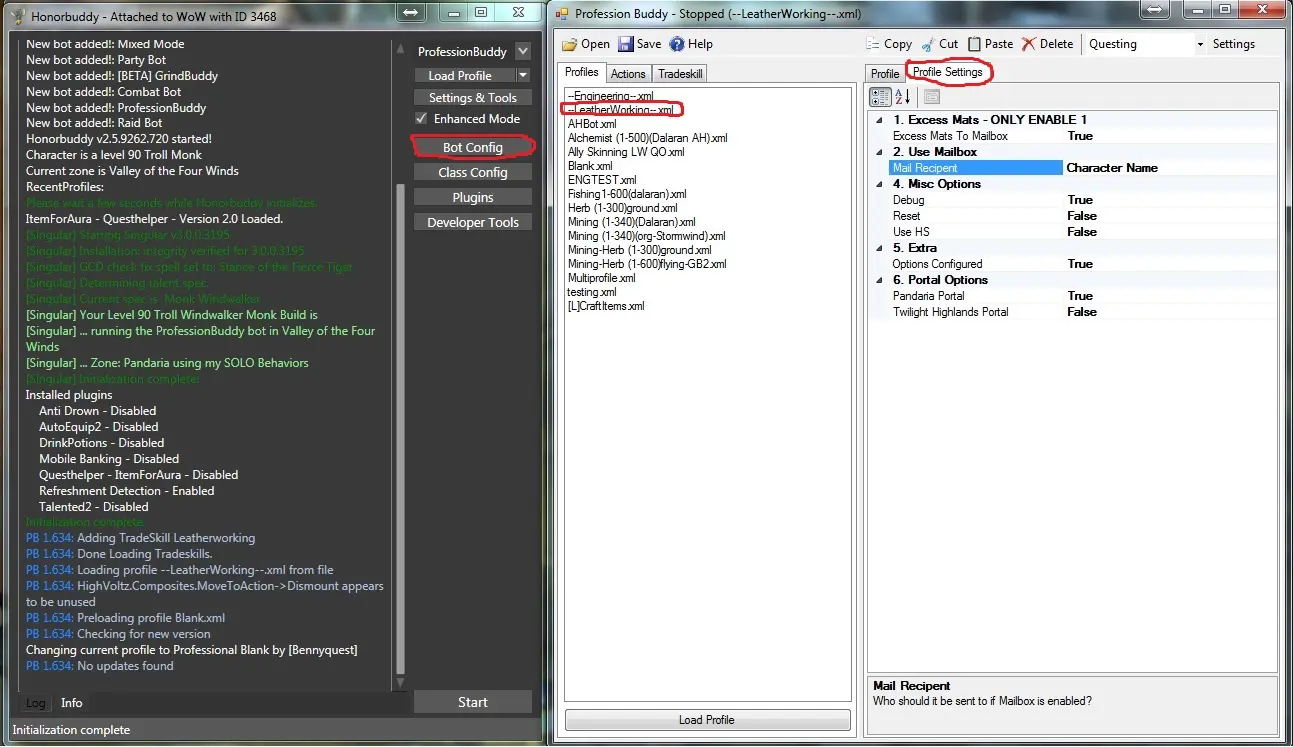
Task: Select Fishing1-600(dalaran).xml profile
Action: tap(627, 194)
